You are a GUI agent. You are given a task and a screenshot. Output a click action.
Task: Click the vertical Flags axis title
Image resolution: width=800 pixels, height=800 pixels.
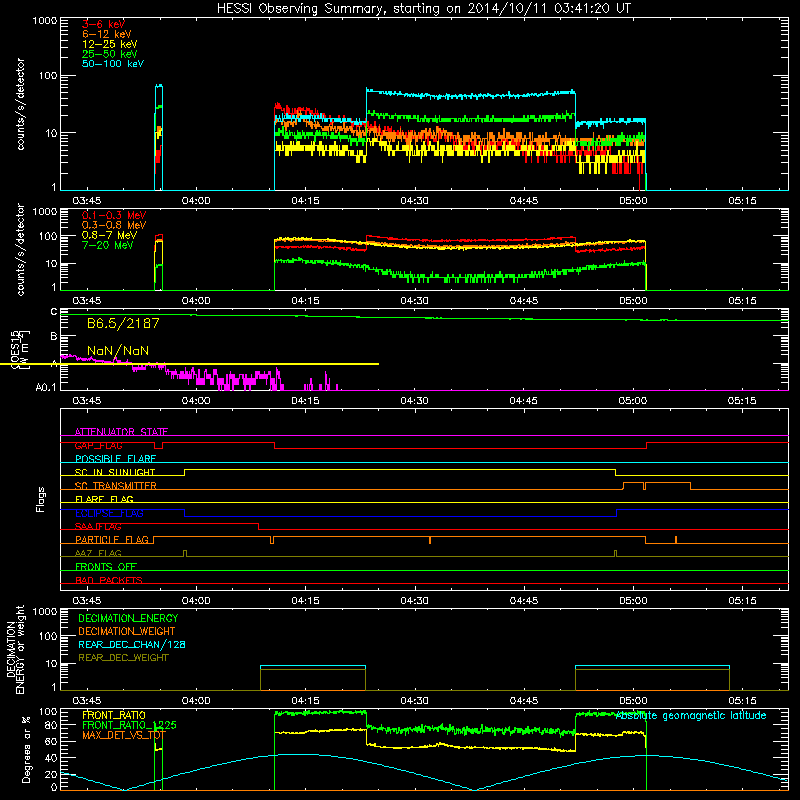pyautogui.click(x=41, y=499)
